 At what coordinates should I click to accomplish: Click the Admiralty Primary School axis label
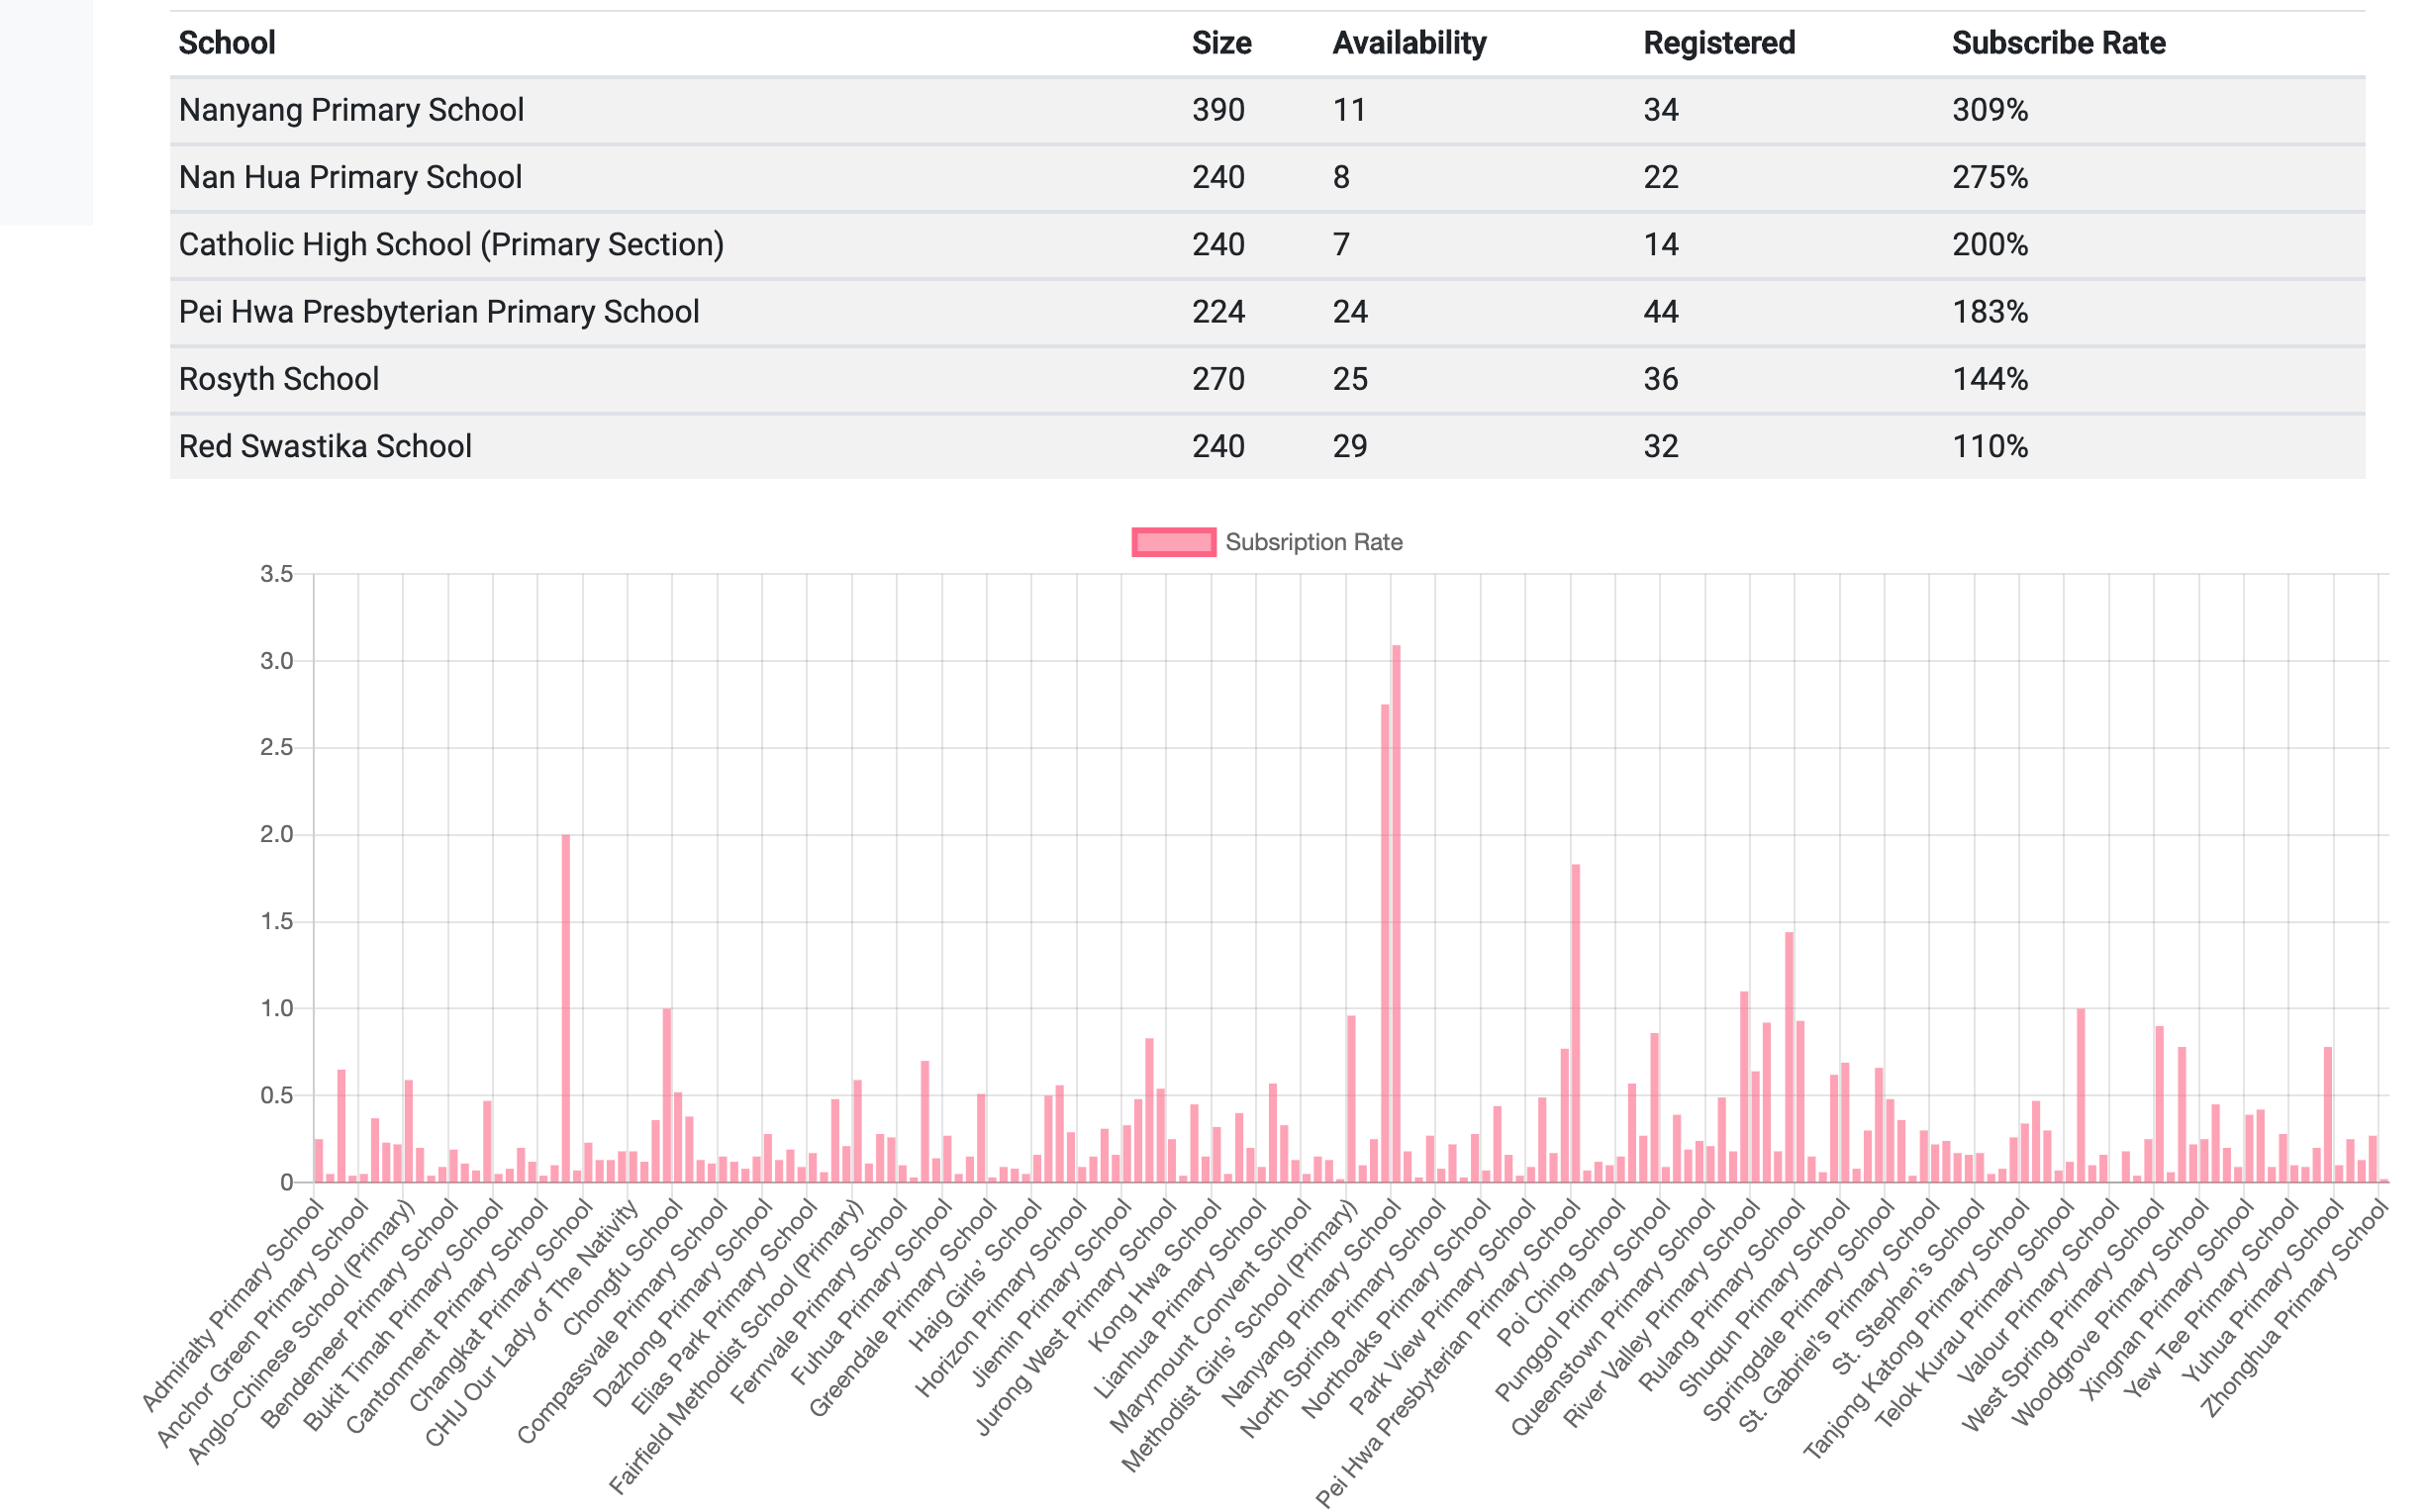coord(240,1300)
